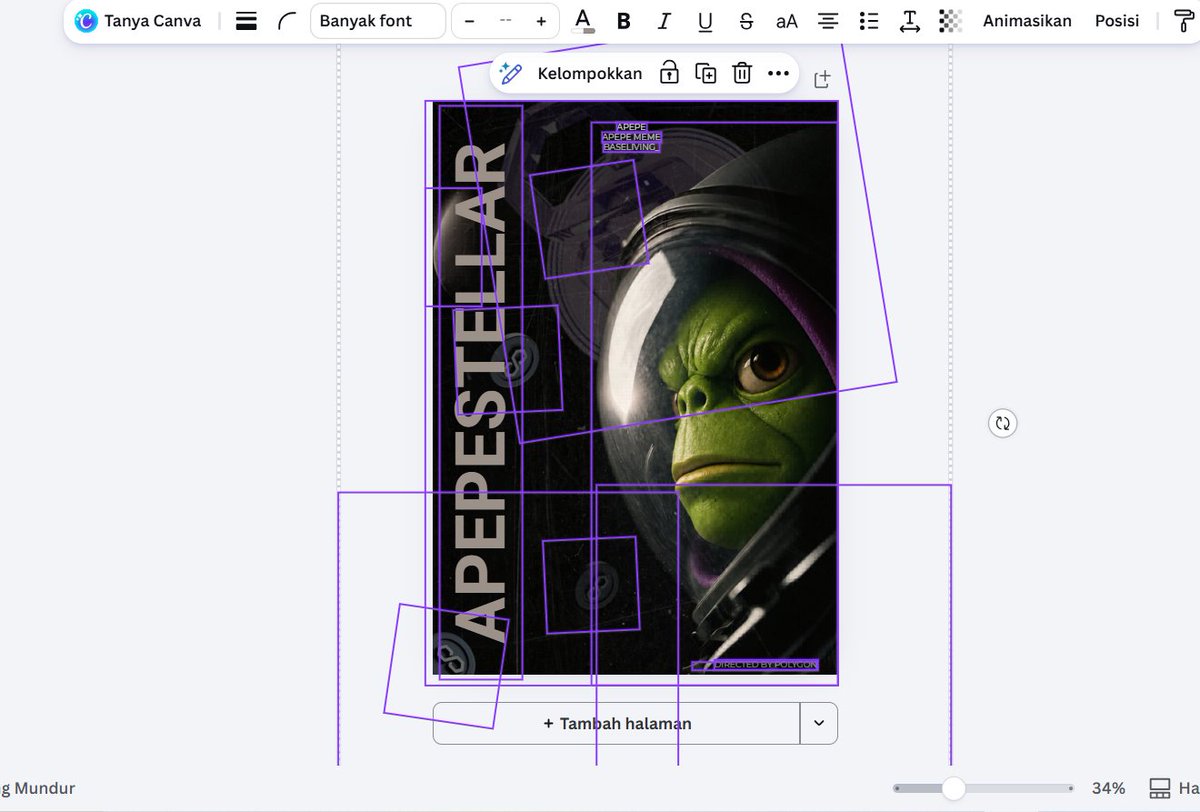Select the APEPE MEME text line
Image resolution: width=1200 pixels, height=812 pixels.
(632, 137)
